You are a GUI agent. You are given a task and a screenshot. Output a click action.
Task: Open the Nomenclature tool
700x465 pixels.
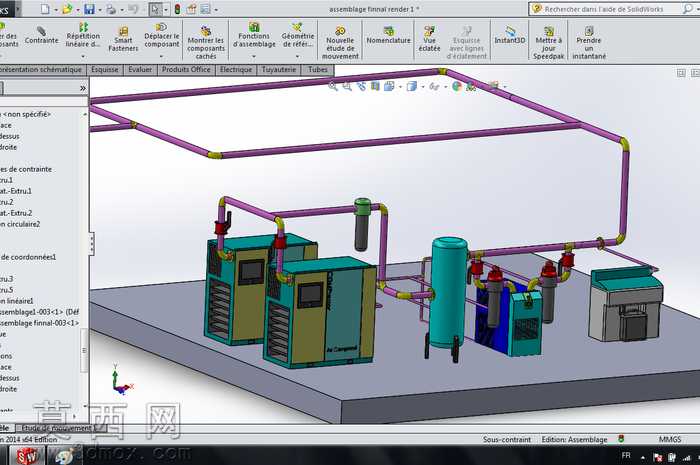tap(388, 35)
